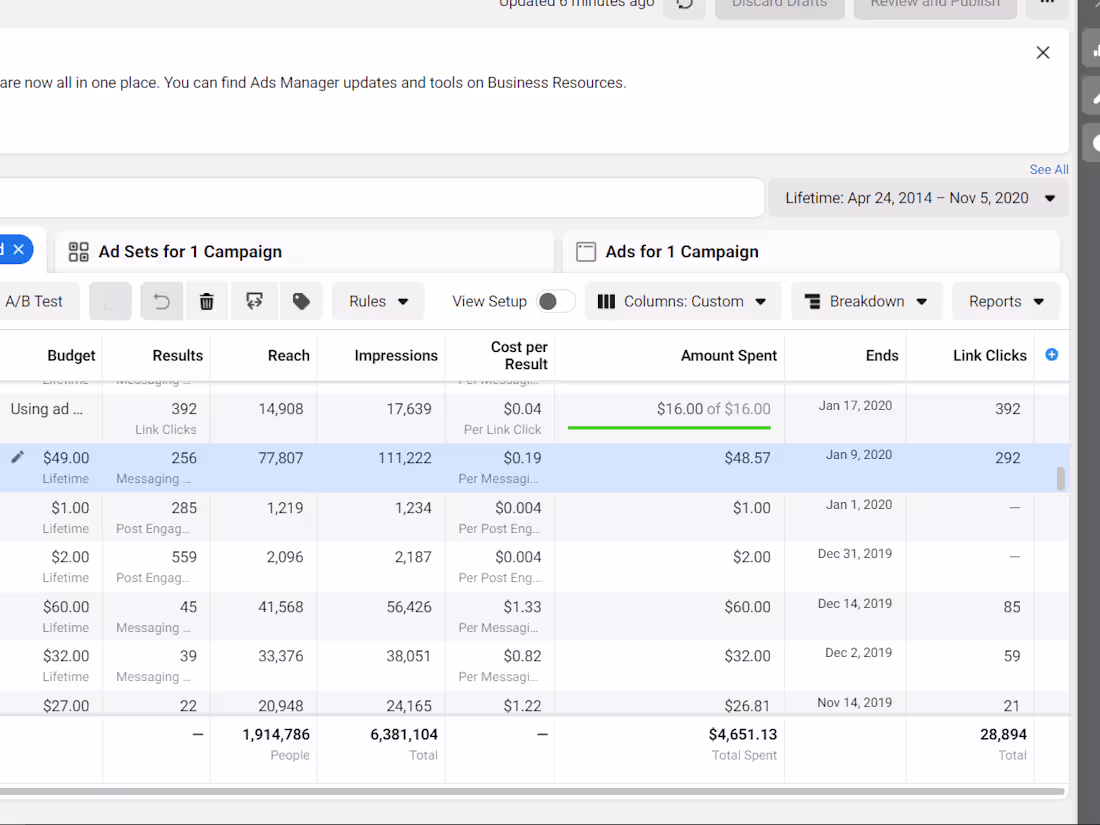The image size is (1100, 825).
Task: Switch to Ad Sets for 1 Campaign tab
Action: 190,252
